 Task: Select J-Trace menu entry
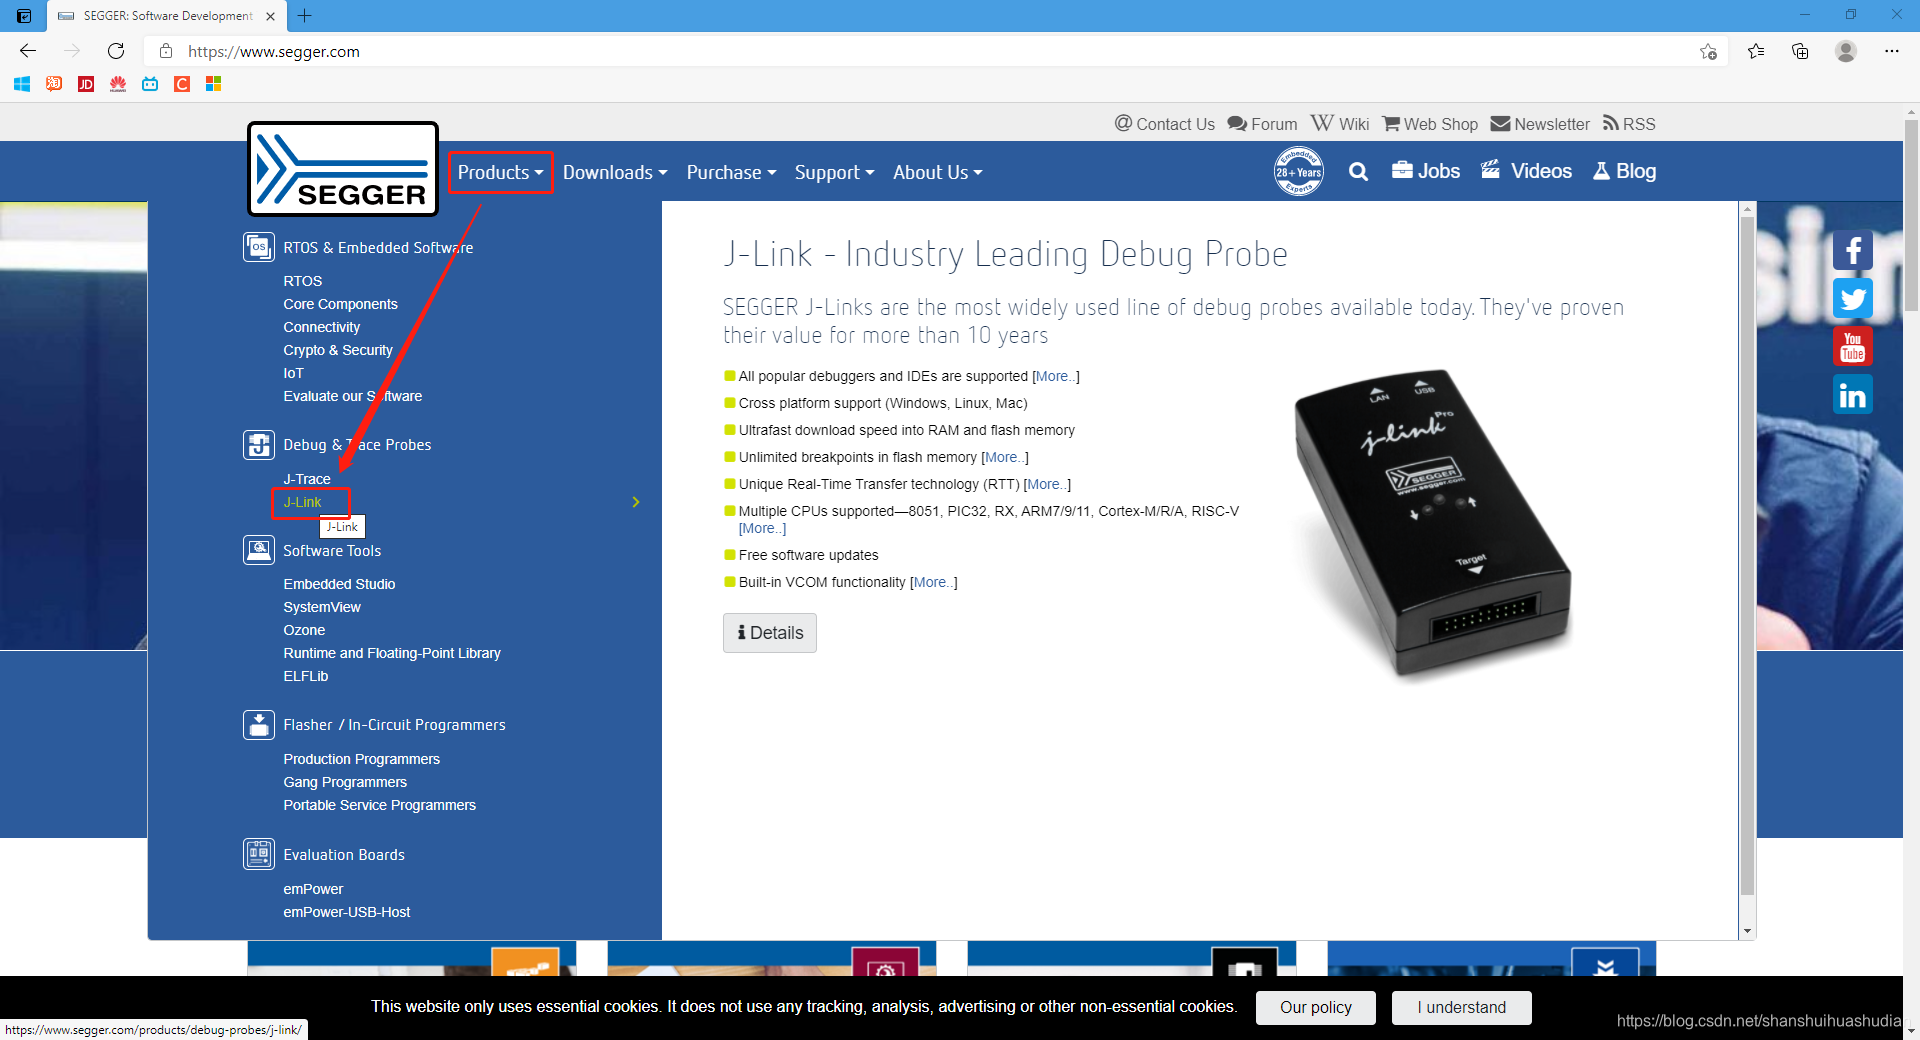306,479
